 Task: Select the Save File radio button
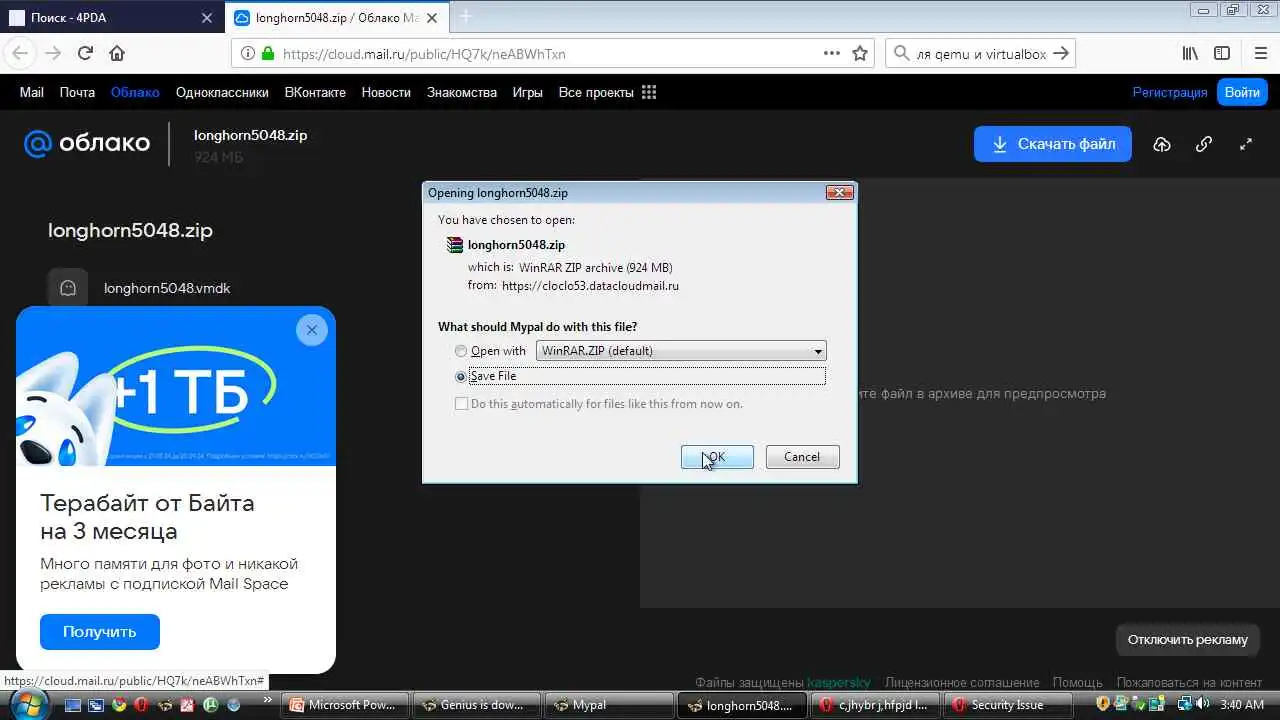(x=461, y=377)
